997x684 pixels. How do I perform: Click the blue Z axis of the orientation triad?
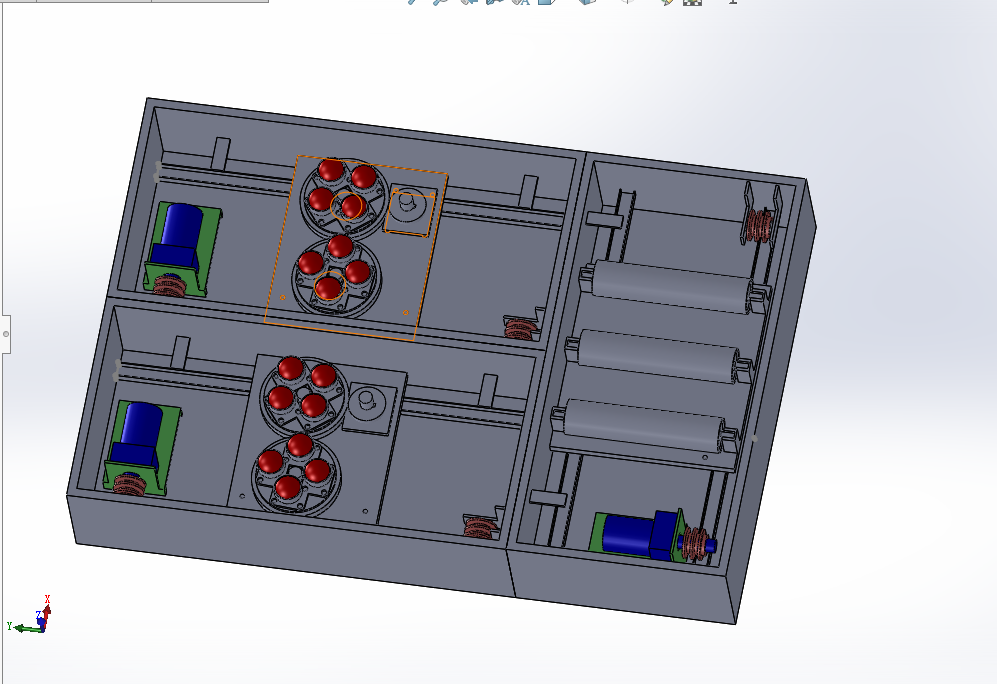(x=40, y=621)
